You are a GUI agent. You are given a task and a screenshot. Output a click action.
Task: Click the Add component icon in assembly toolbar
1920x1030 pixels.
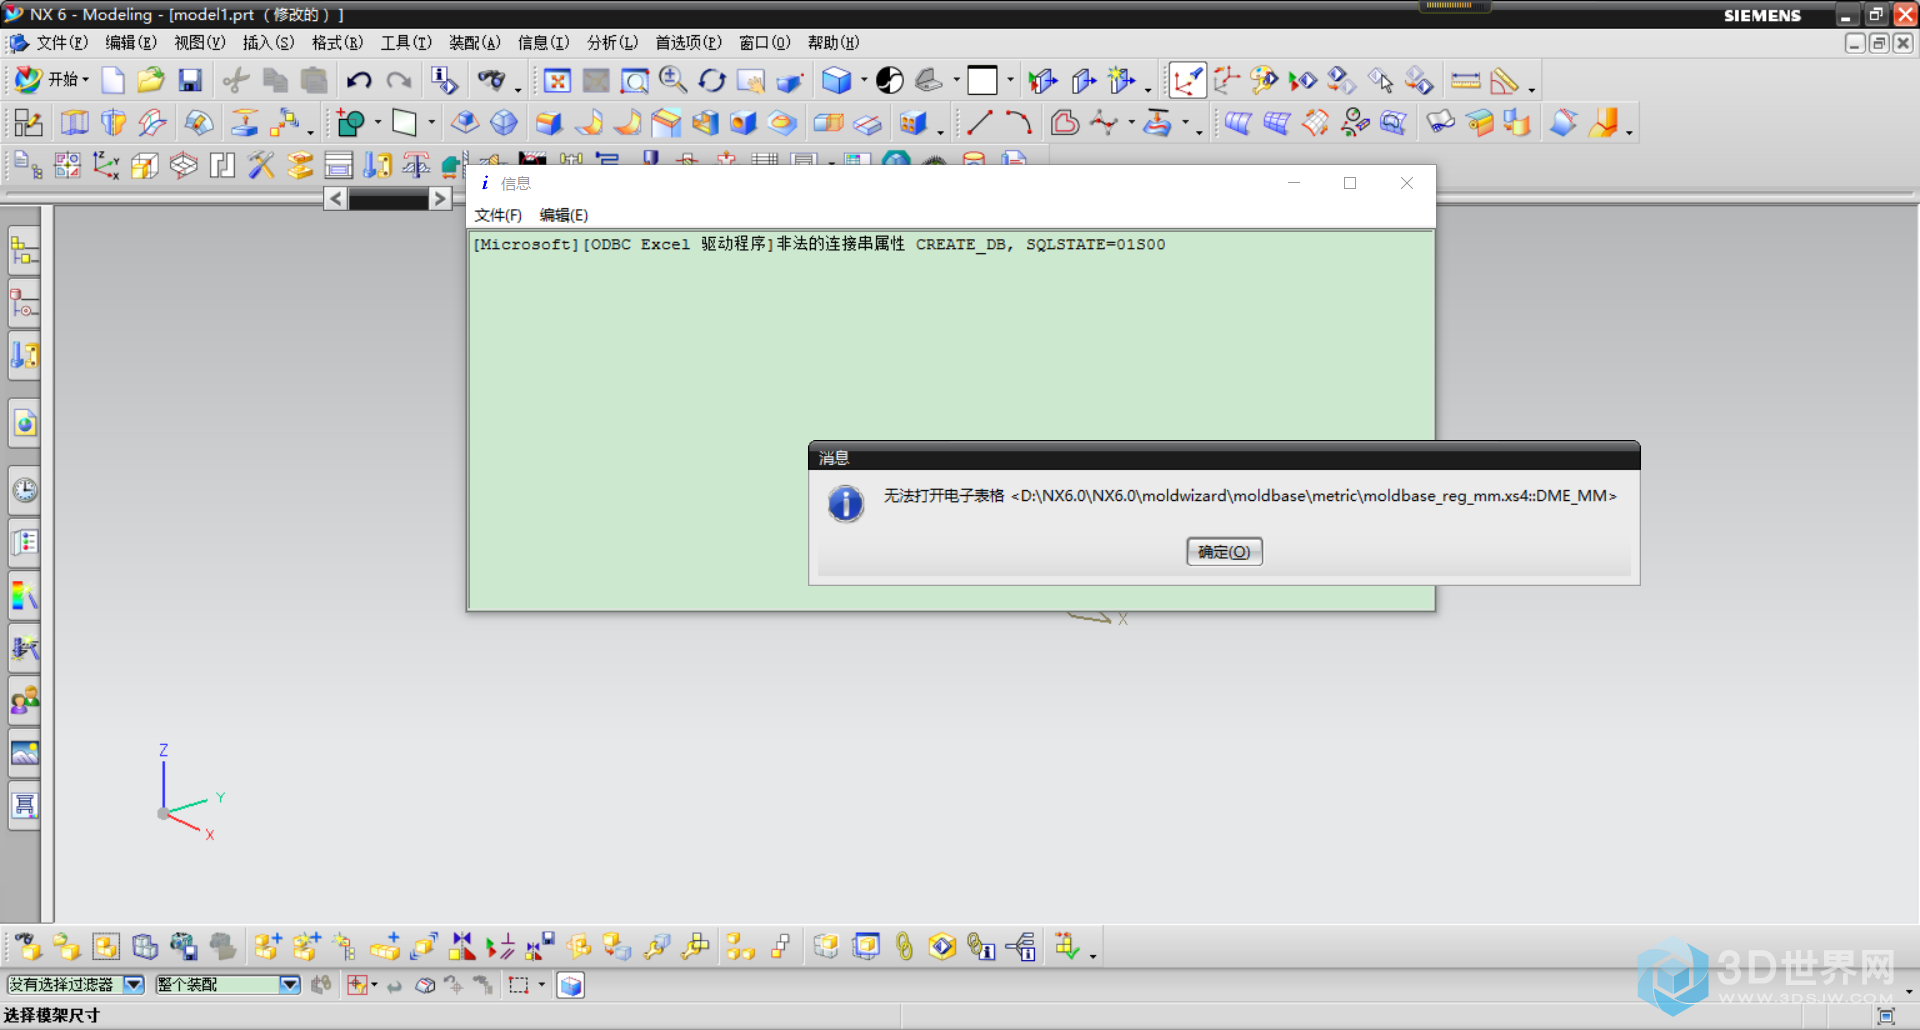[x=268, y=946]
